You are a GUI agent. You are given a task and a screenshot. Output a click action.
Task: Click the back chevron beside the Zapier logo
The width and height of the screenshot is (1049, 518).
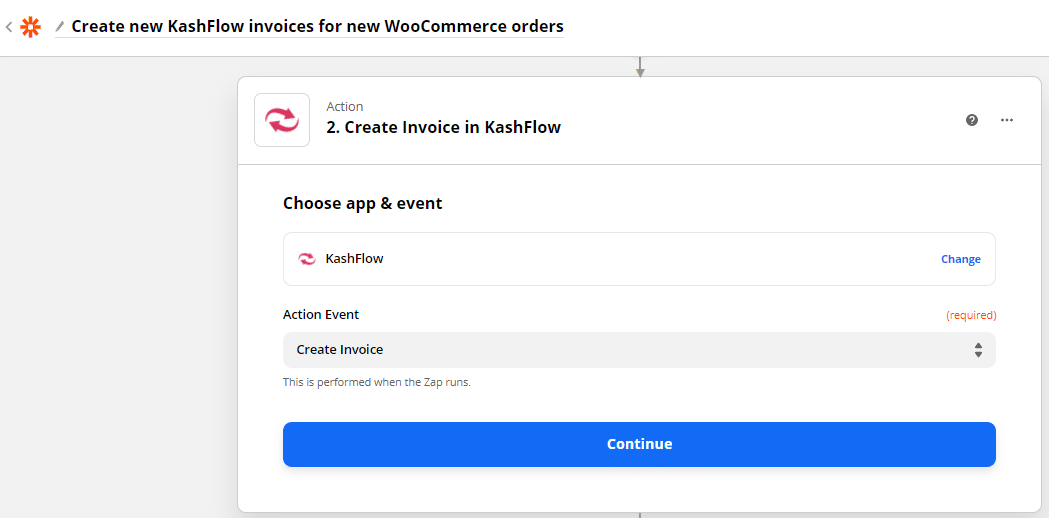click(x=9, y=27)
